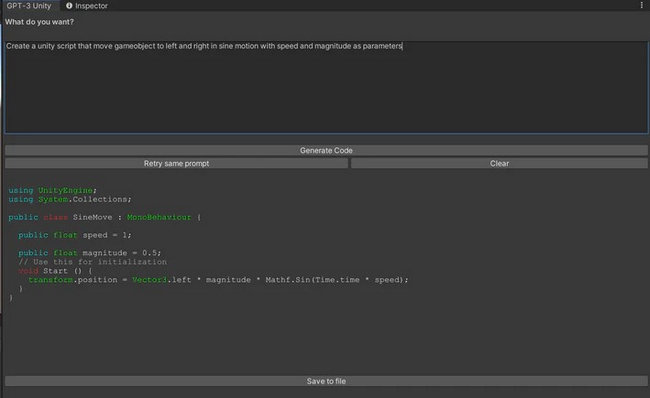Click Retry same prompt

tap(177, 163)
